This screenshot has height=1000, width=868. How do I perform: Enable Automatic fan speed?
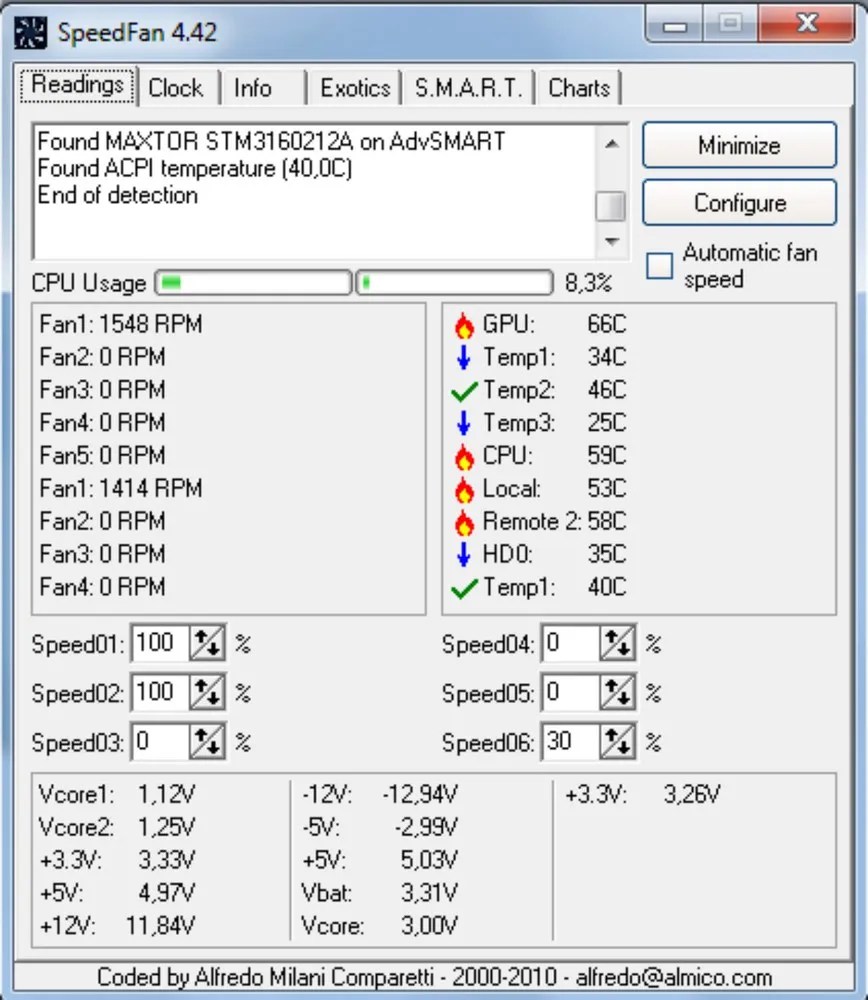pos(658,265)
